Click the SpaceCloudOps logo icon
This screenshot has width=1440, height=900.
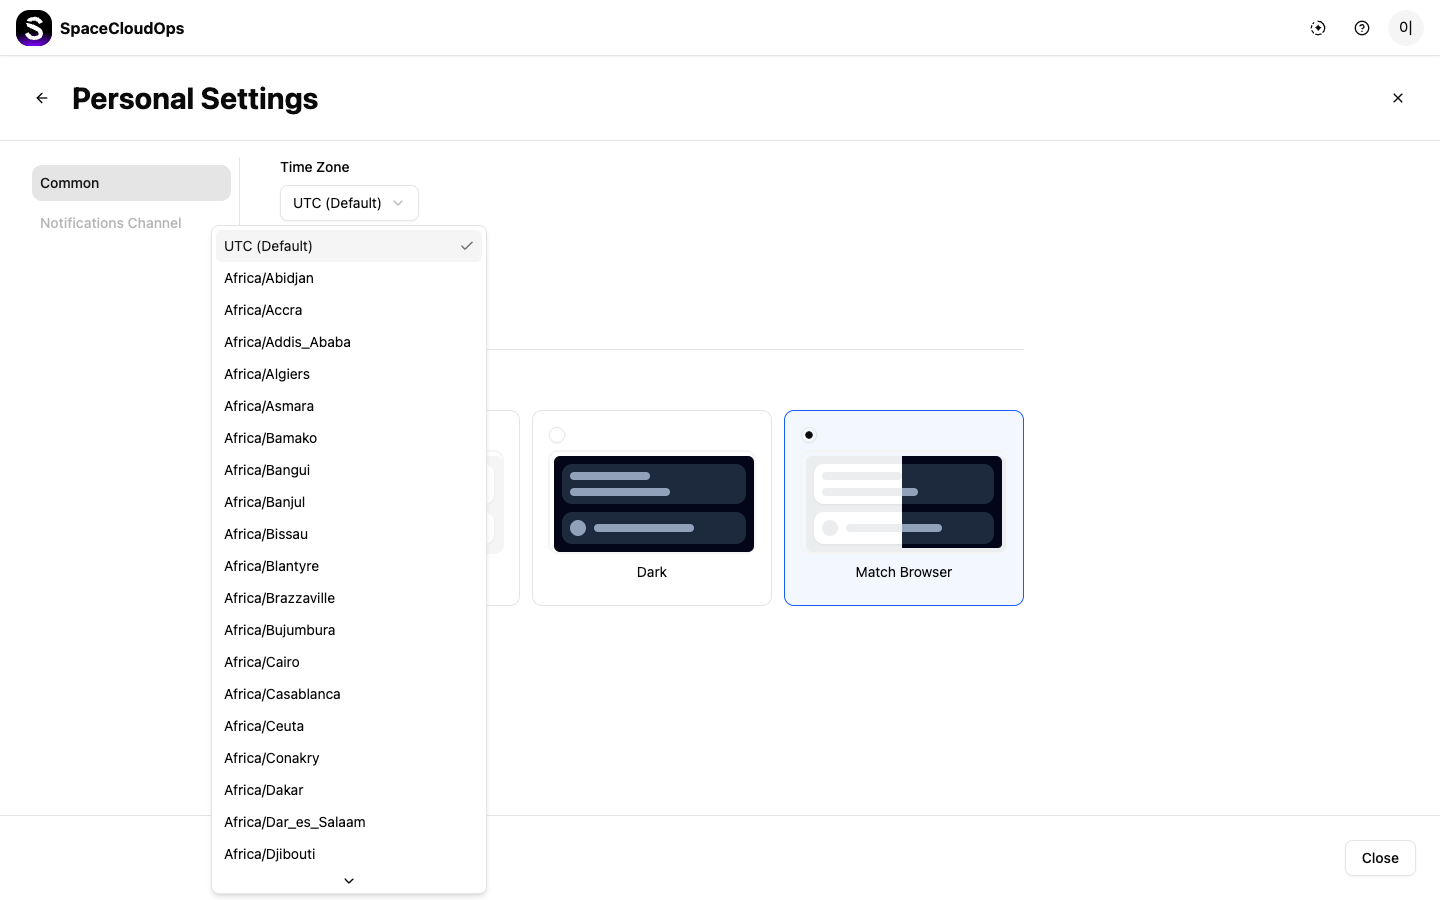pos(34,28)
